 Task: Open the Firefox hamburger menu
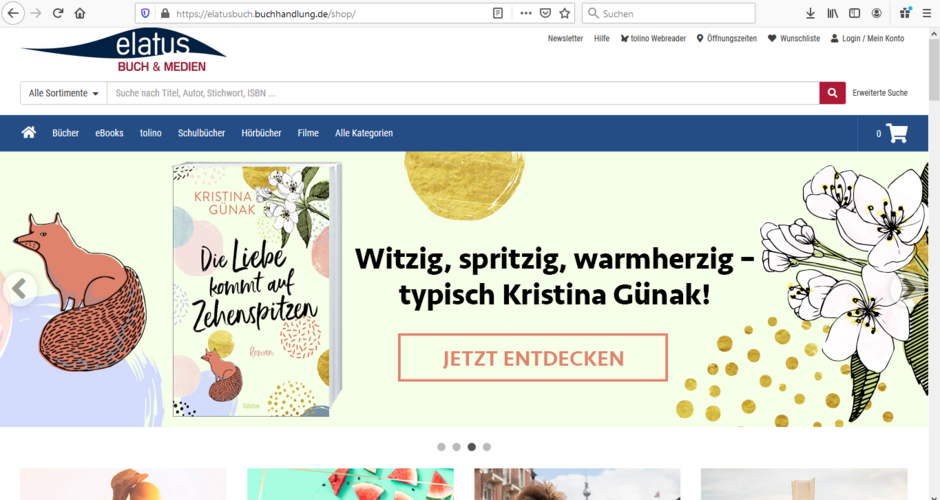pyautogui.click(x=927, y=13)
